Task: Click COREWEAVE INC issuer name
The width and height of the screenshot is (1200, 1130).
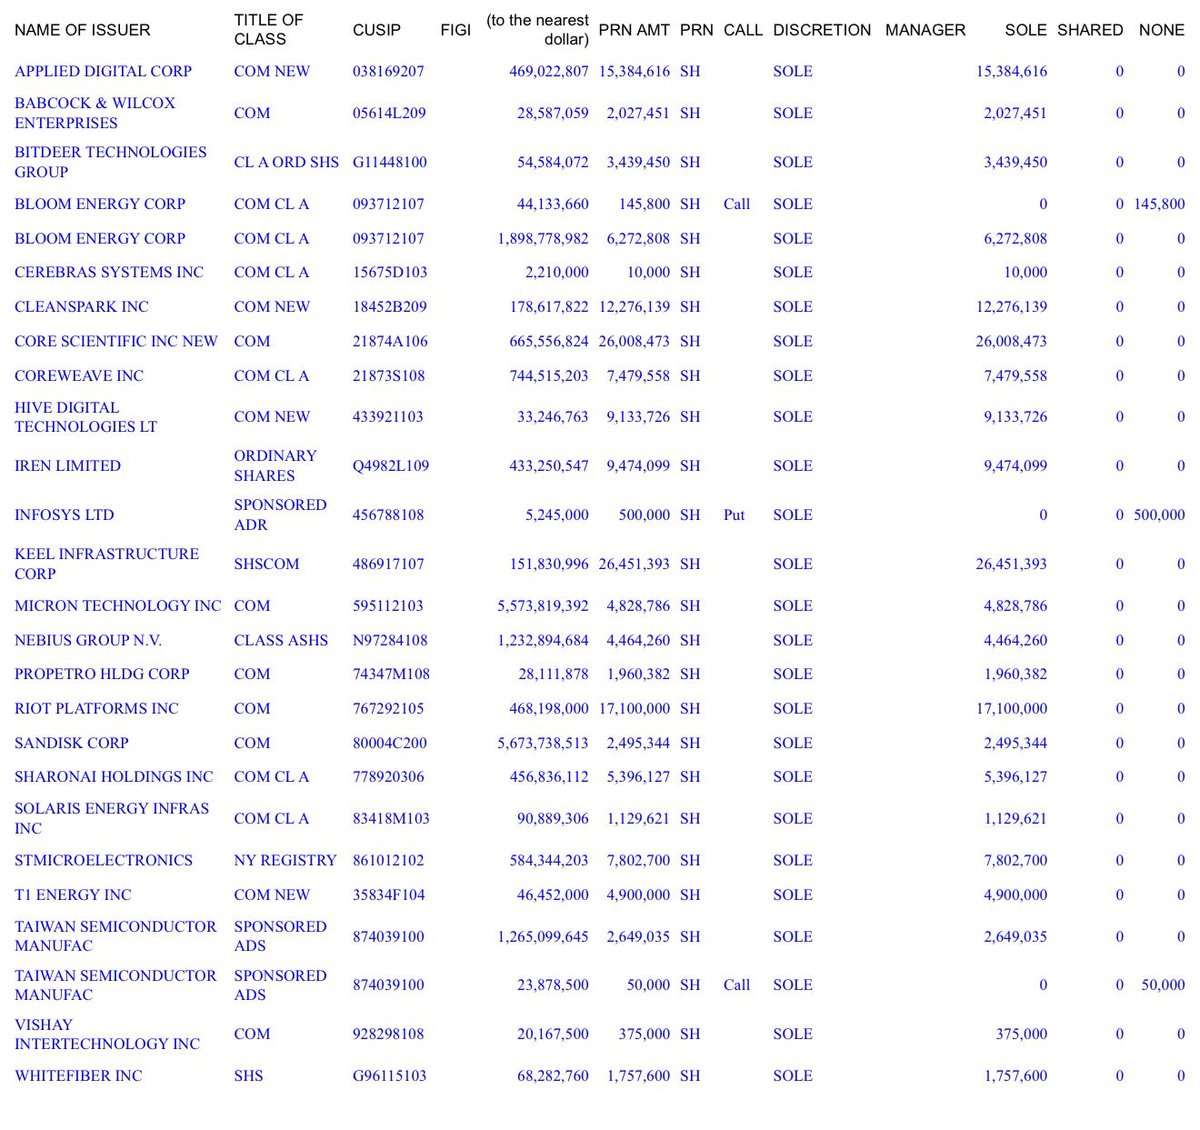Action: tap(79, 376)
